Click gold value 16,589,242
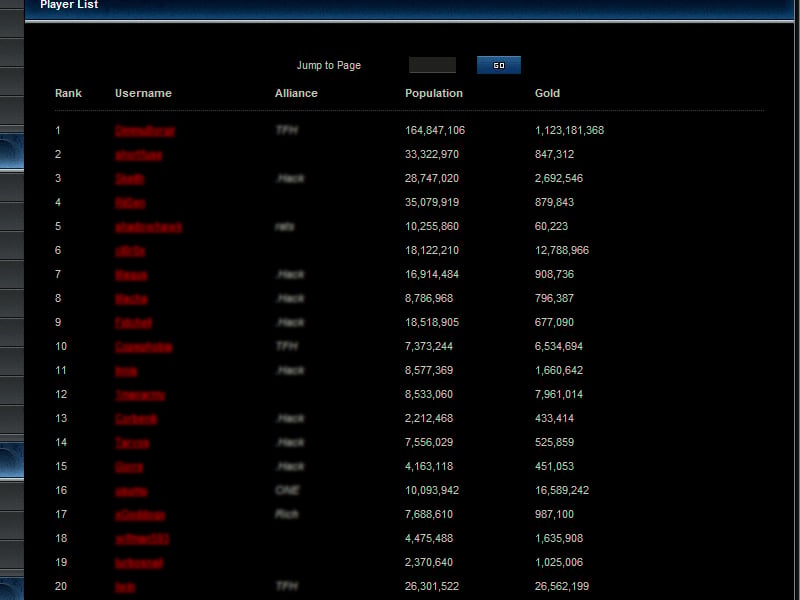Screen dimensions: 800x600 tap(562, 490)
